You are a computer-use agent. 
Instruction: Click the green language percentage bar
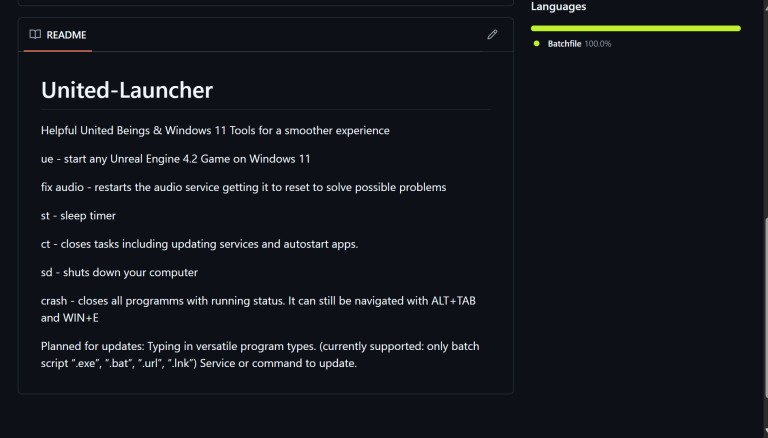(636, 28)
